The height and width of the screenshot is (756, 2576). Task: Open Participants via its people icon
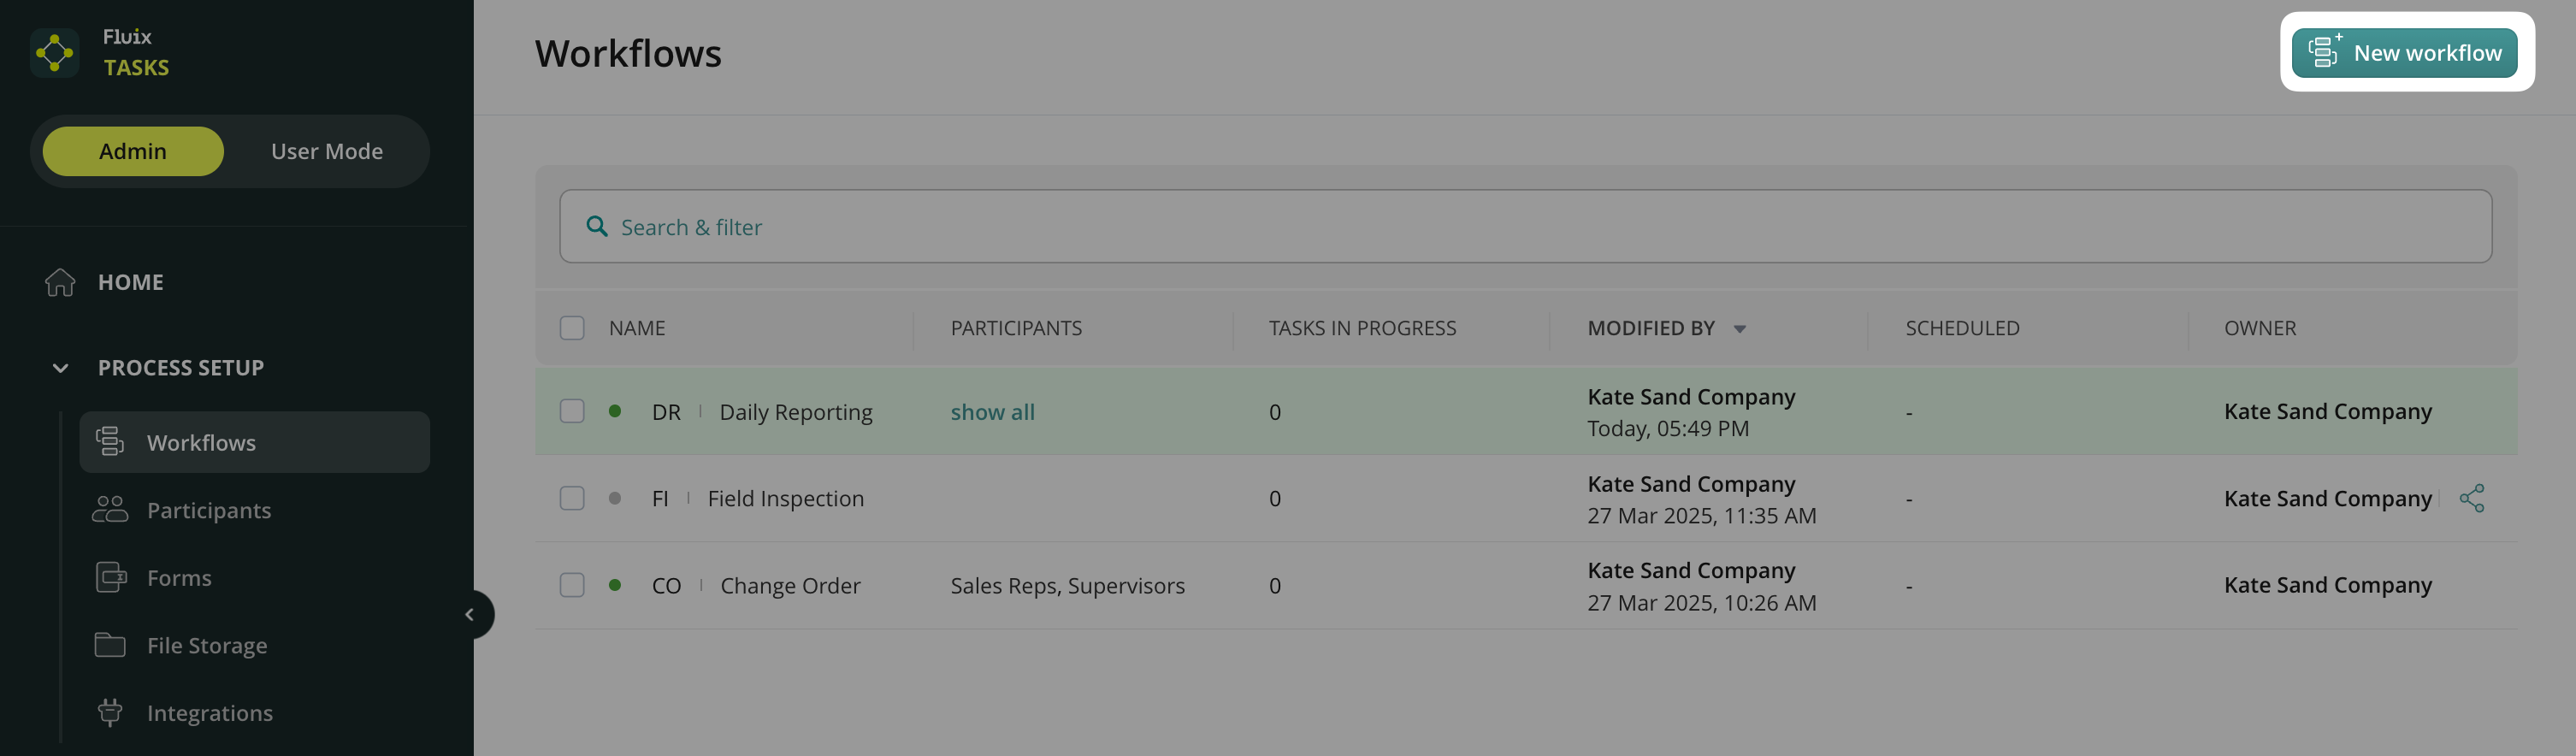click(110, 510)
